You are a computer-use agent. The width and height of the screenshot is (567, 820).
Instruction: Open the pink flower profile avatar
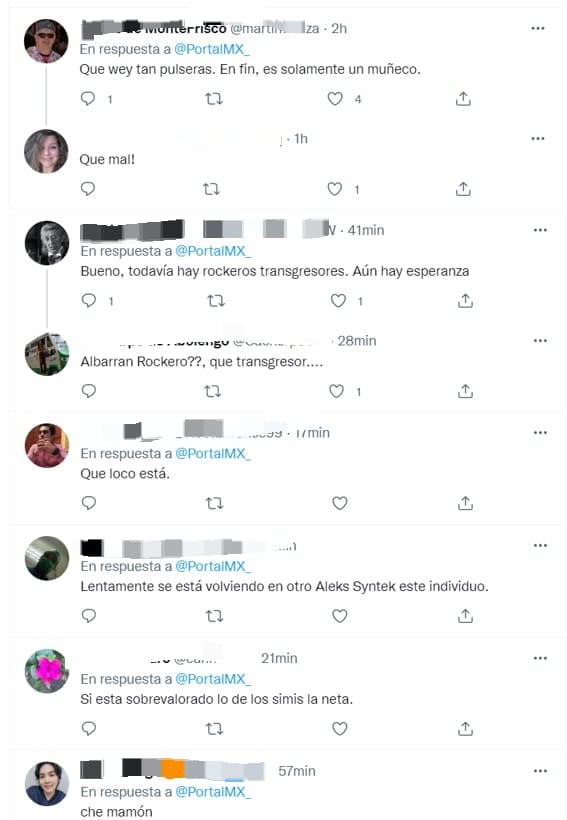pos(47,670)
